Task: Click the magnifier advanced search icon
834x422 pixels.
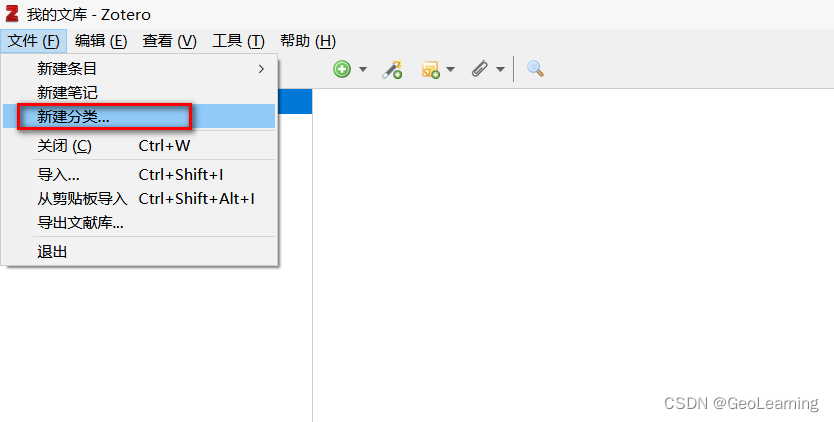Action: [x=535, y=69]
